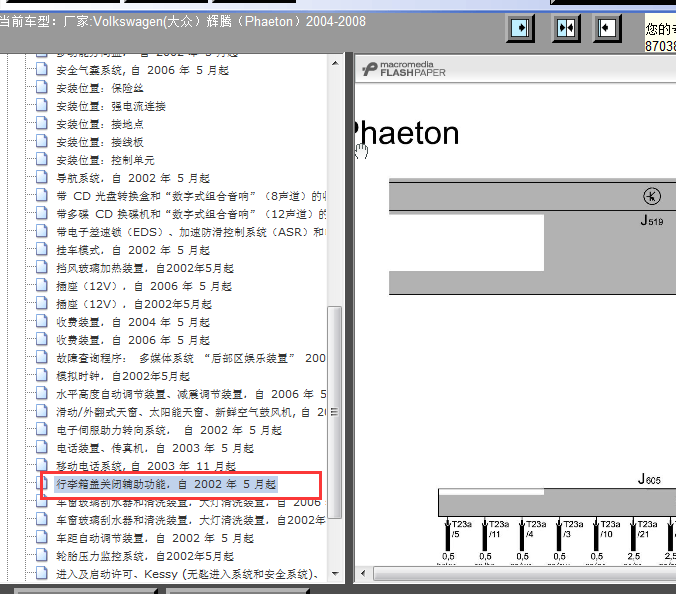Click page icon beside 挡风玻璃加热装置
The height and width of the screenshot is (594, 676).
[x=42, y=268]
